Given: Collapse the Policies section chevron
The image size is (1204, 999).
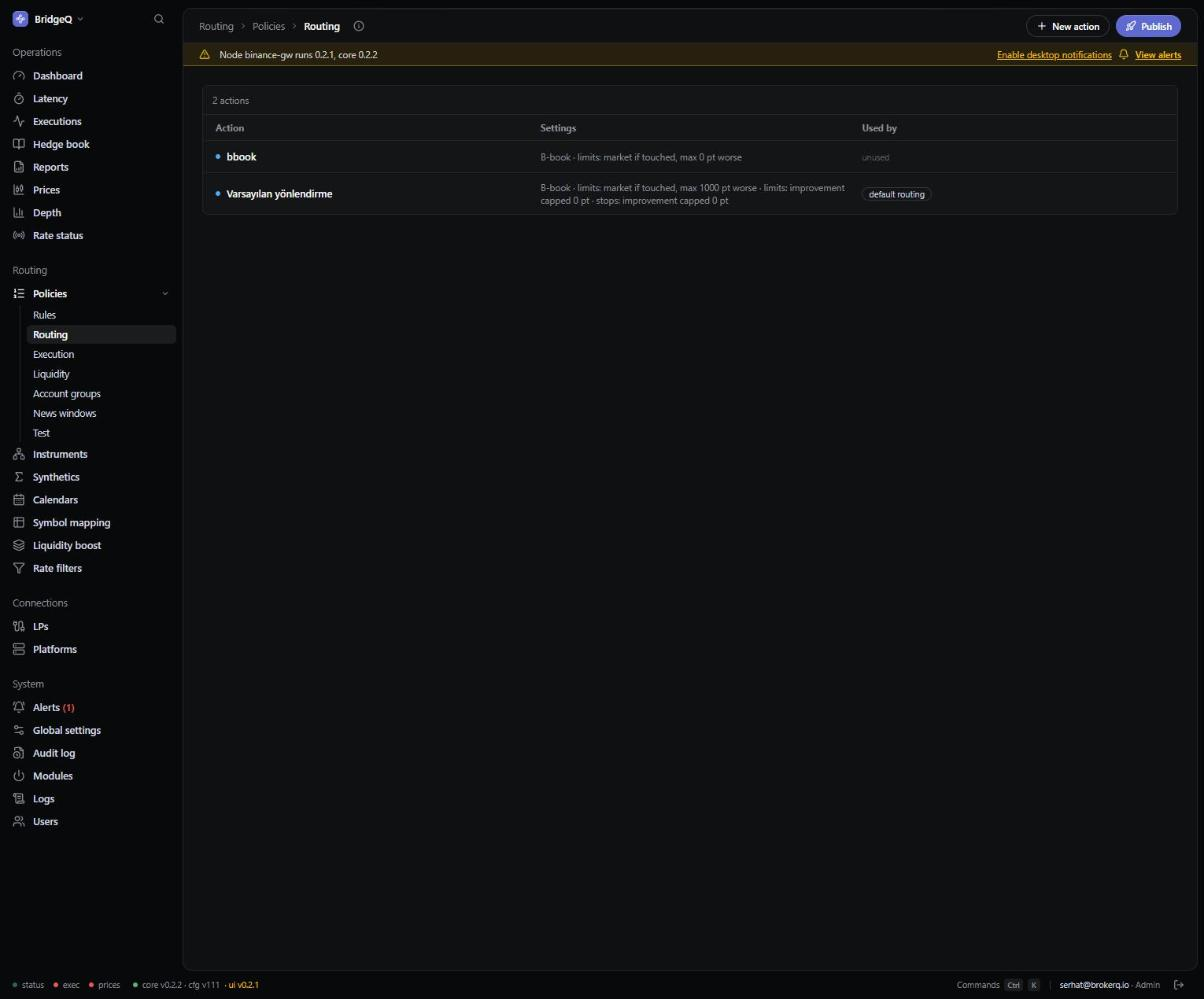Looking at the screenshot, I should click(165, 294).
